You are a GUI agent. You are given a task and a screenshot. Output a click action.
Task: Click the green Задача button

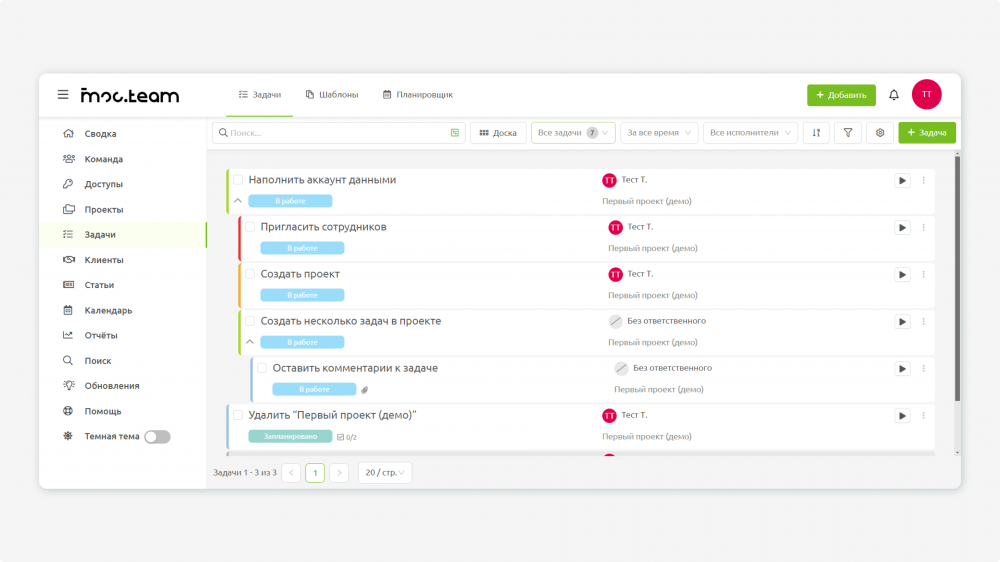[x=927, y=133]
